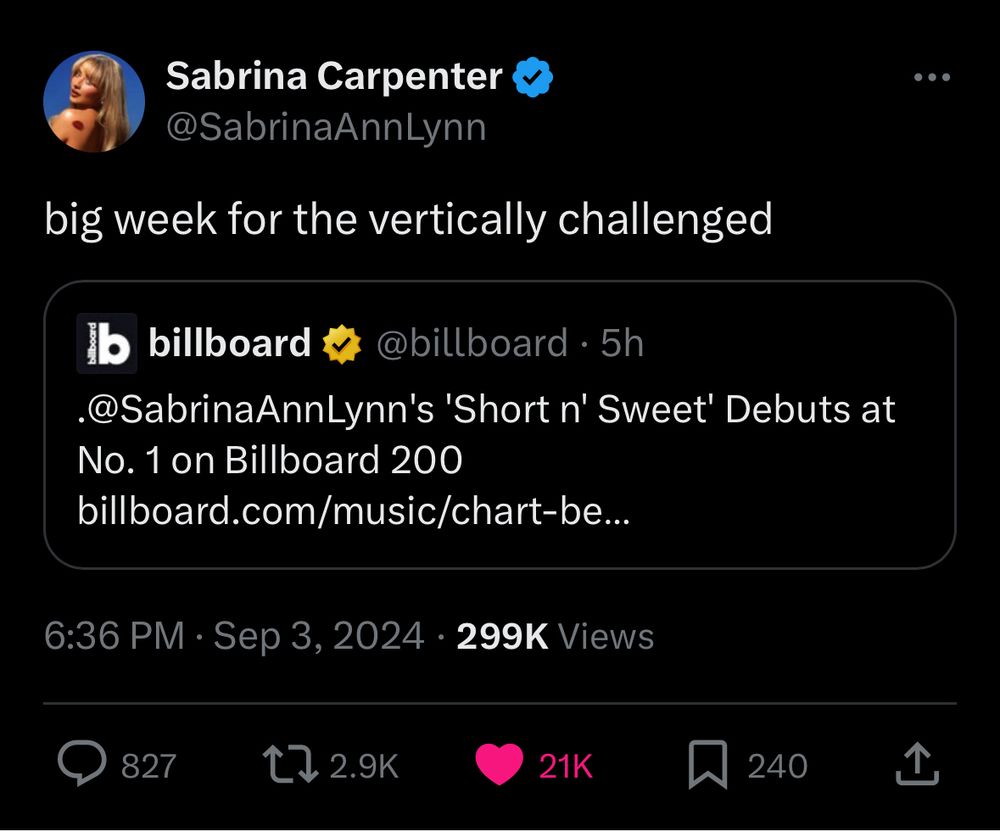Unlike the tweet via the pink heart

pyautogui.click(x=499, y=765)
